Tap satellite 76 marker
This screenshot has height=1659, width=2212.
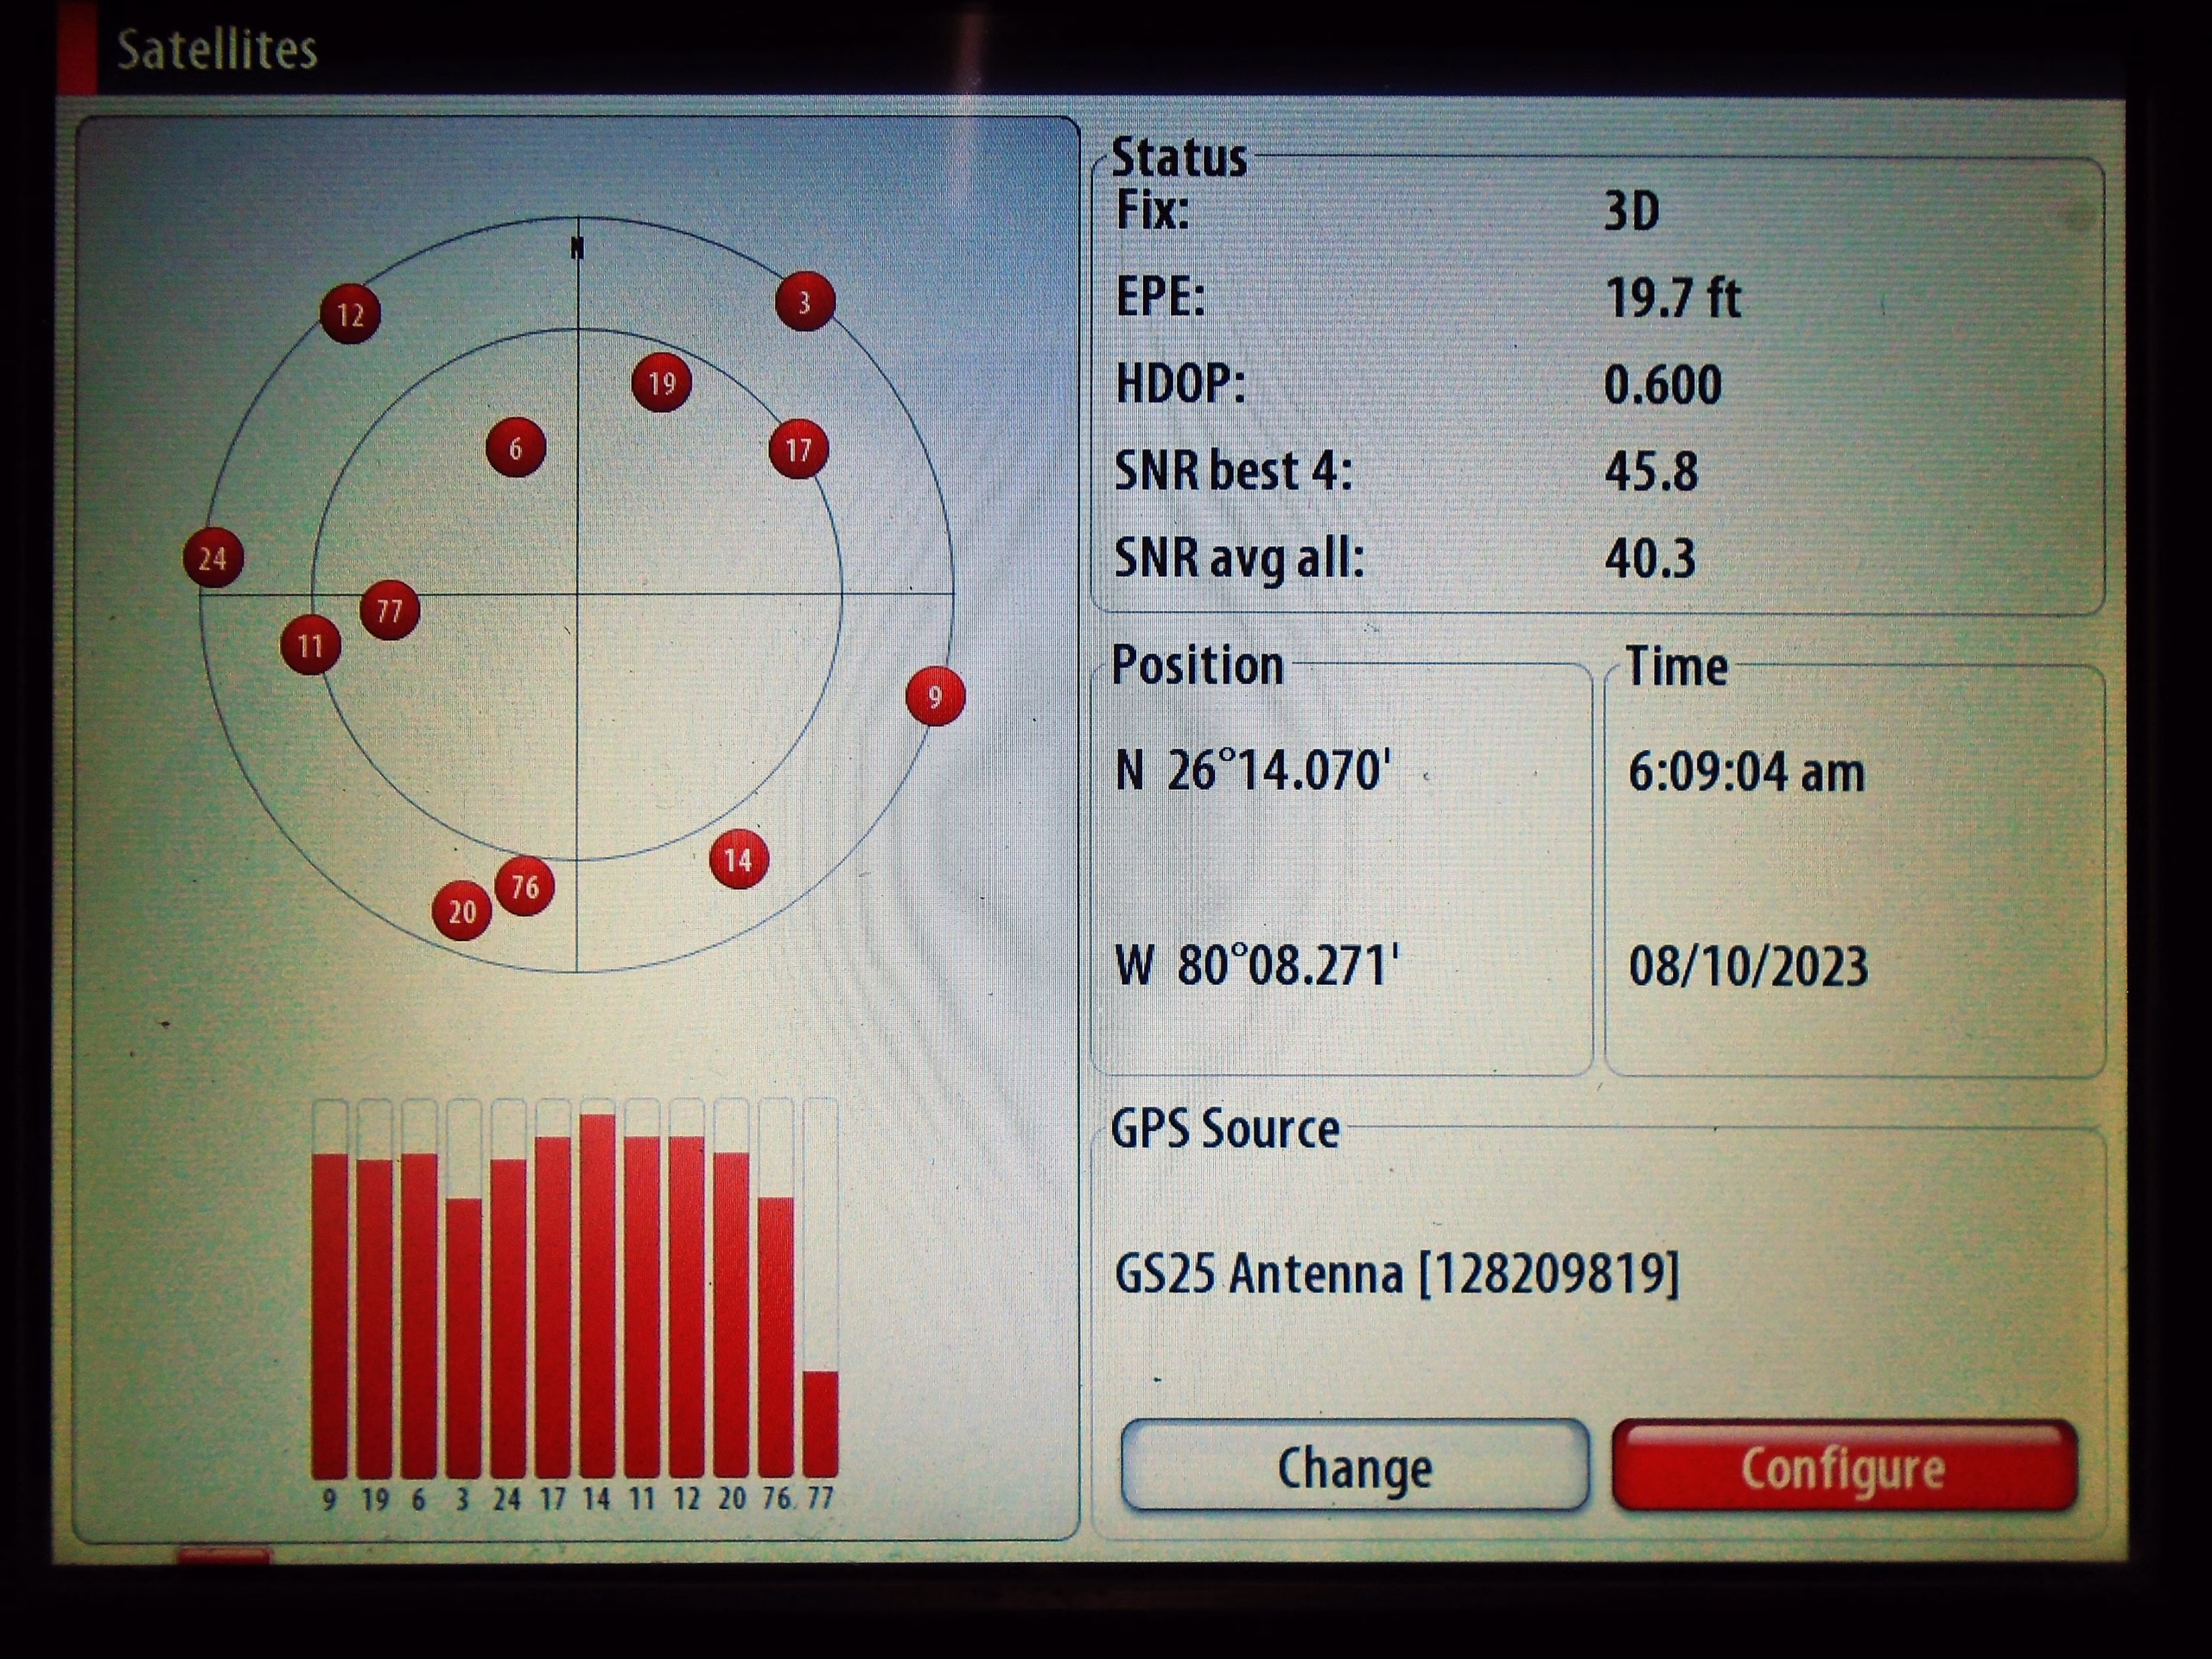pos(524,886)
